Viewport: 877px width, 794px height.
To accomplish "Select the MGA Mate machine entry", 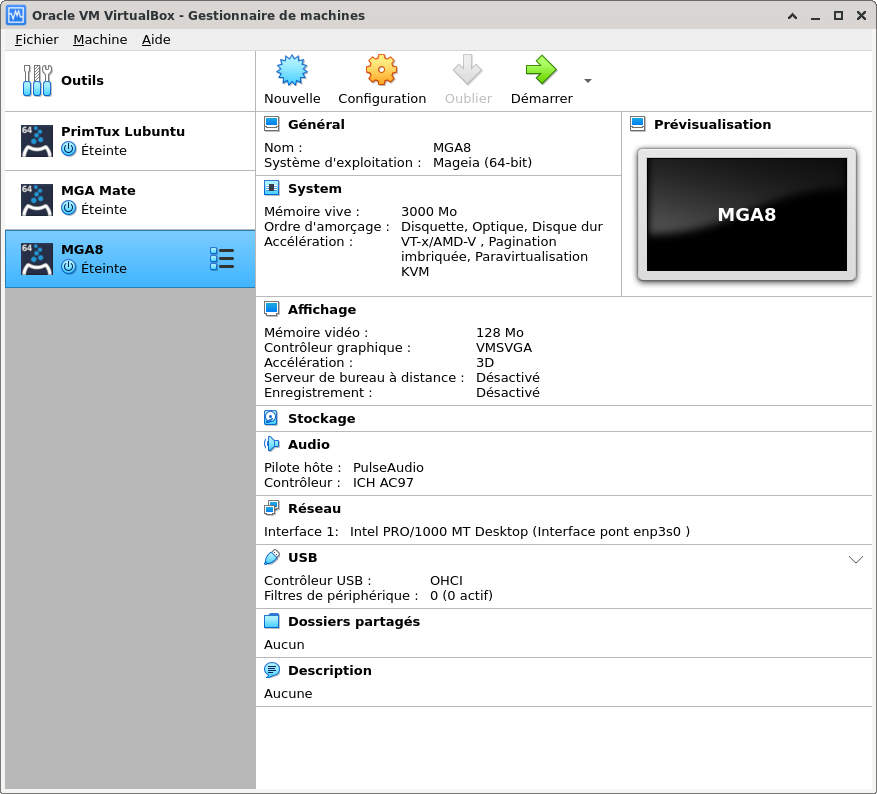I will (x=130, y=200).
